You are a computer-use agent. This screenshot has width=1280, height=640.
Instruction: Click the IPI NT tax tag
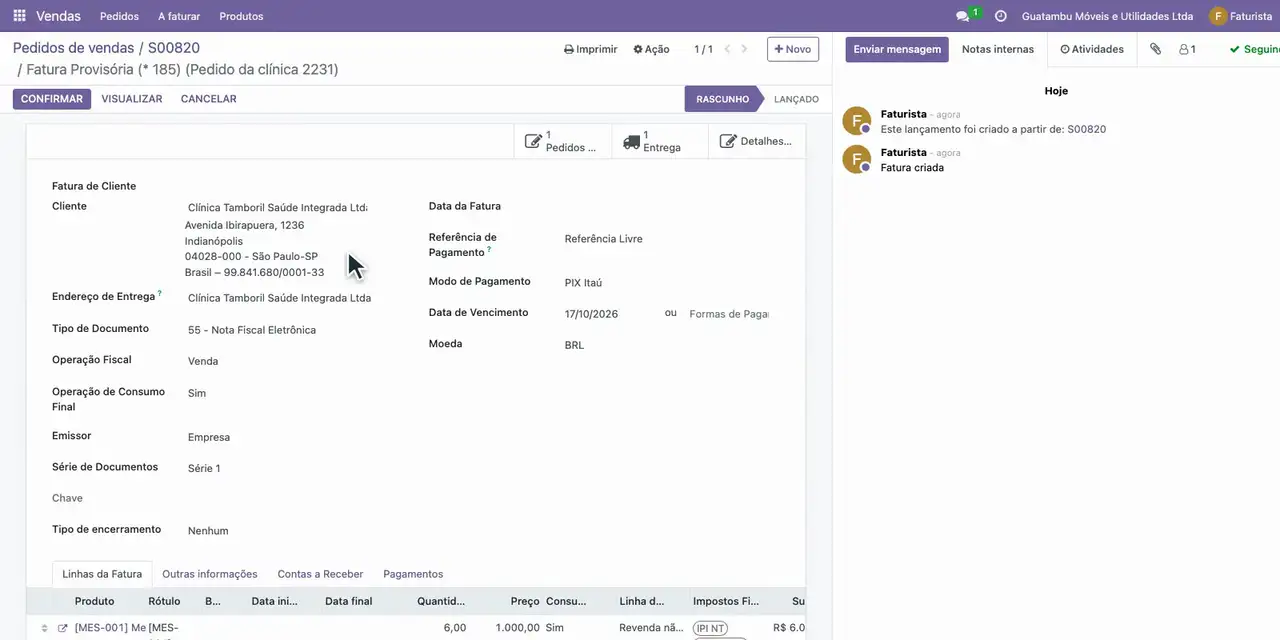710,629
